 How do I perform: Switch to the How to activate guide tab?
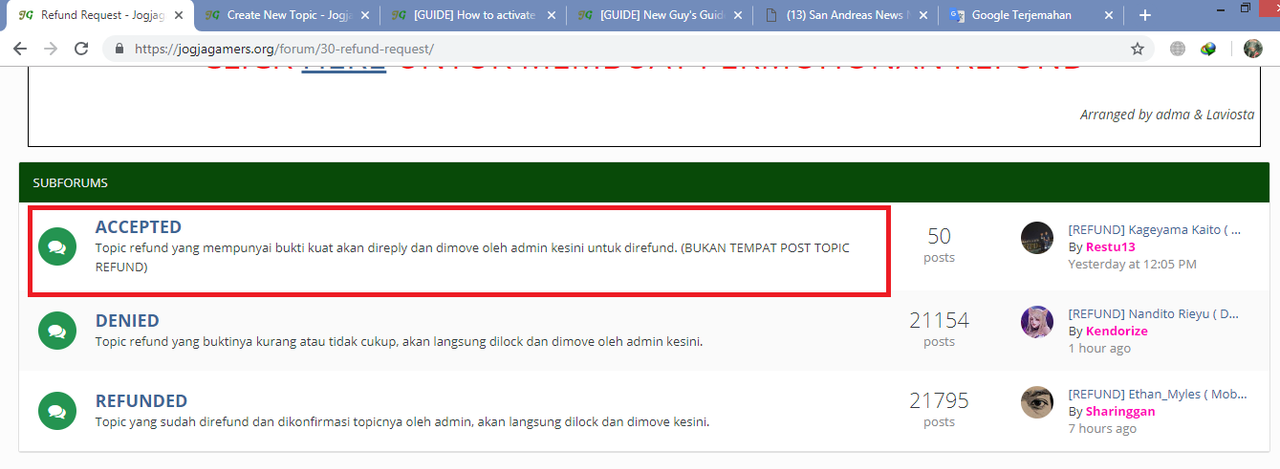click(x=471, y=15)
